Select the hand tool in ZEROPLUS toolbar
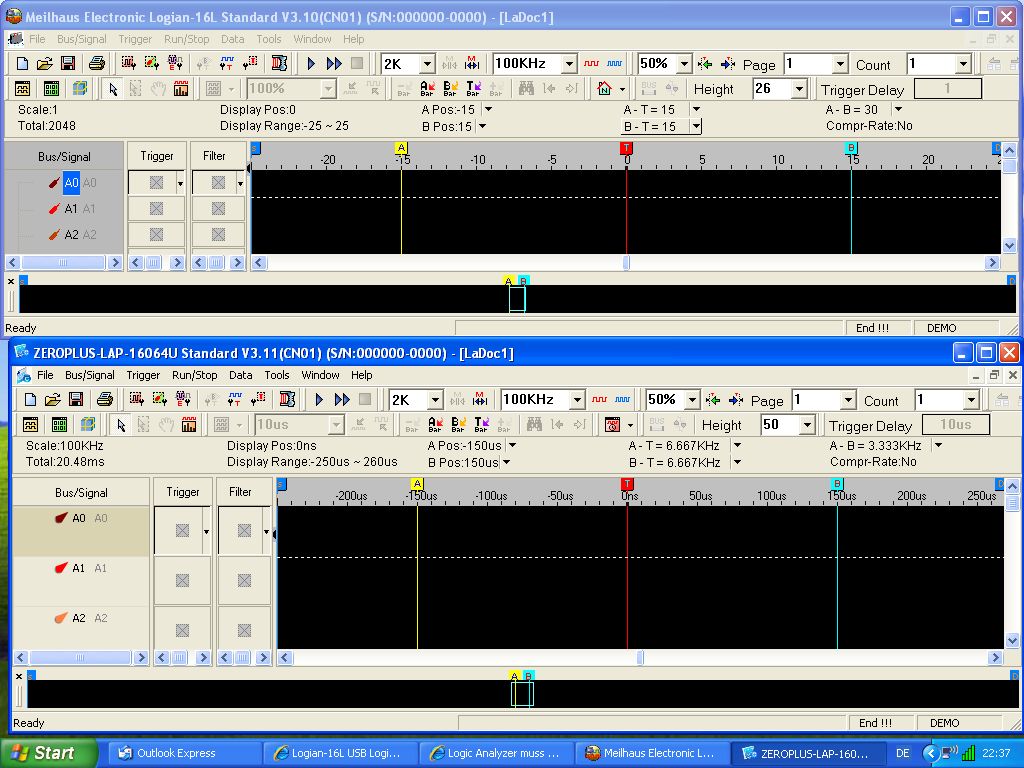Viewport: 1024px width, 768px height. tap(167, 425)
